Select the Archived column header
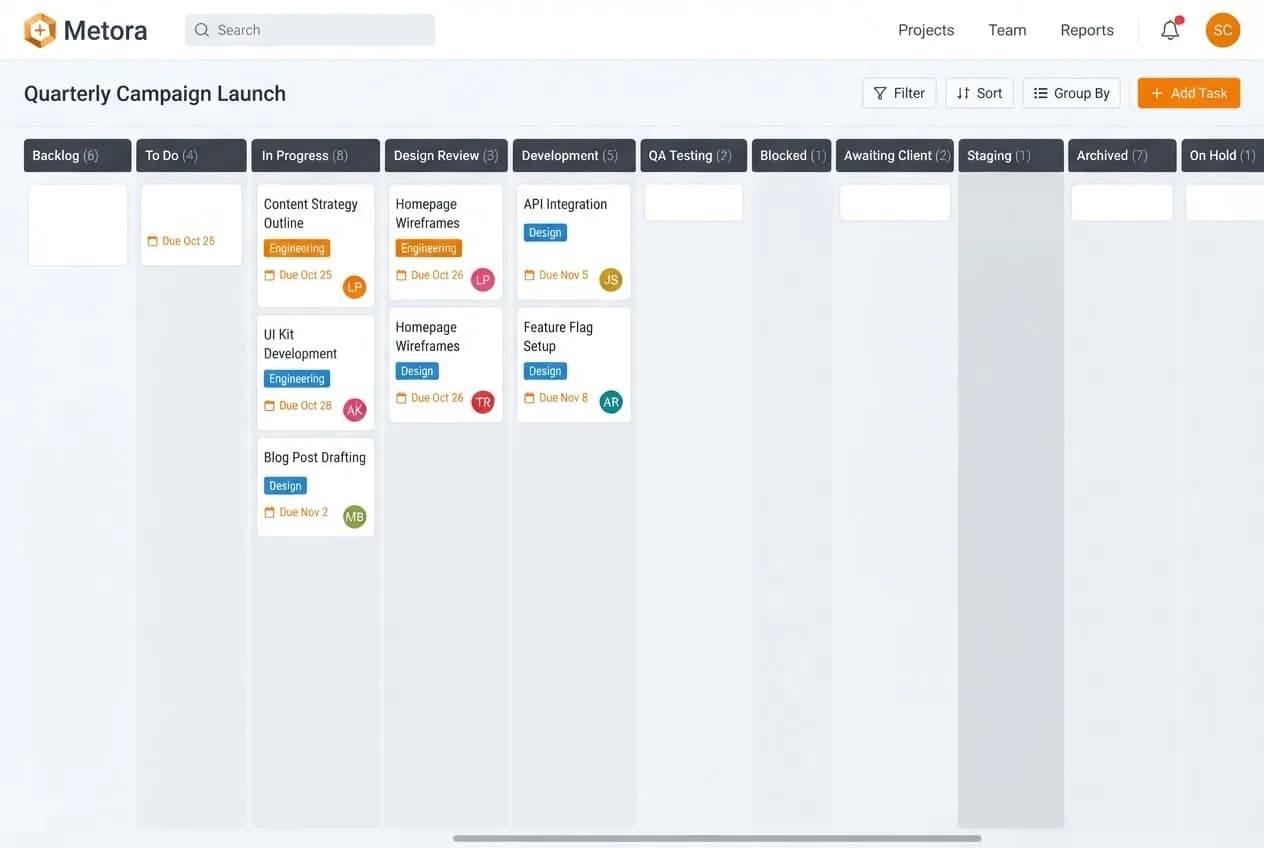 click(1122, 155)
